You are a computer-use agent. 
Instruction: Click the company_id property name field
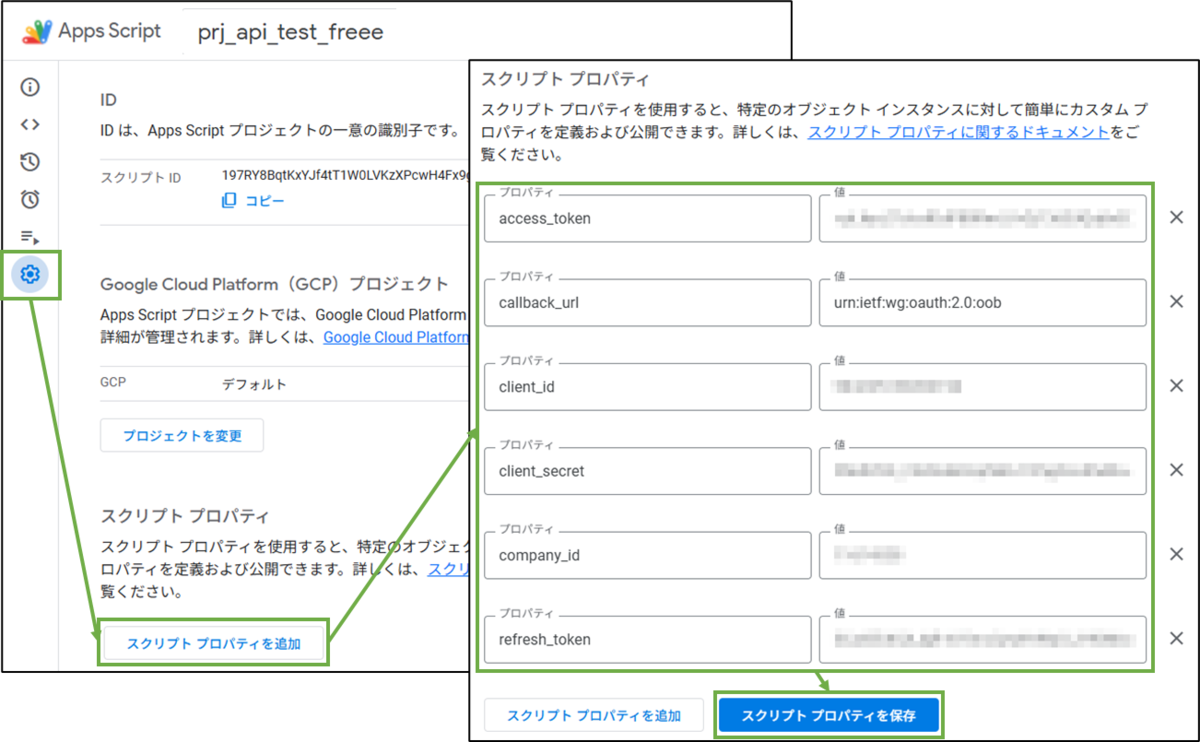point(648,554)
